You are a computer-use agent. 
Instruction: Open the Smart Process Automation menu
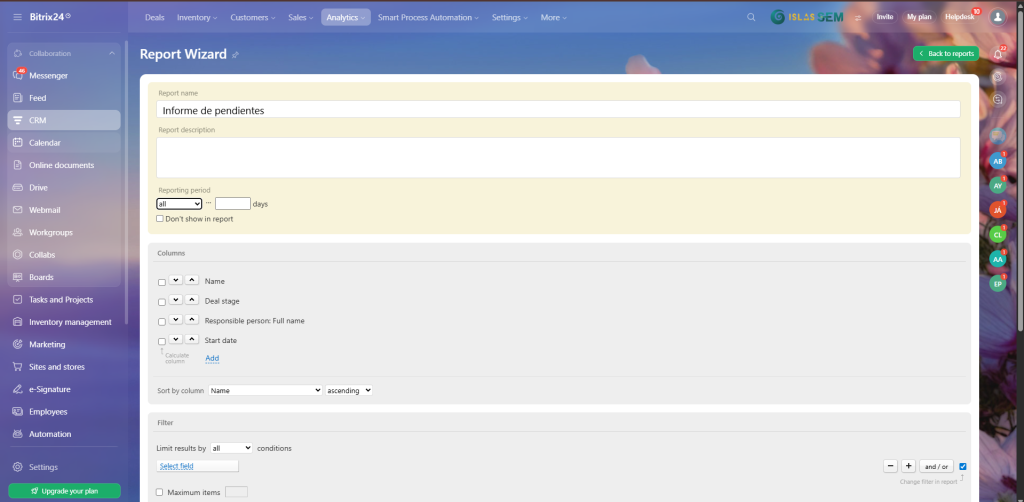pyautogui.click(x=428, y=17)
